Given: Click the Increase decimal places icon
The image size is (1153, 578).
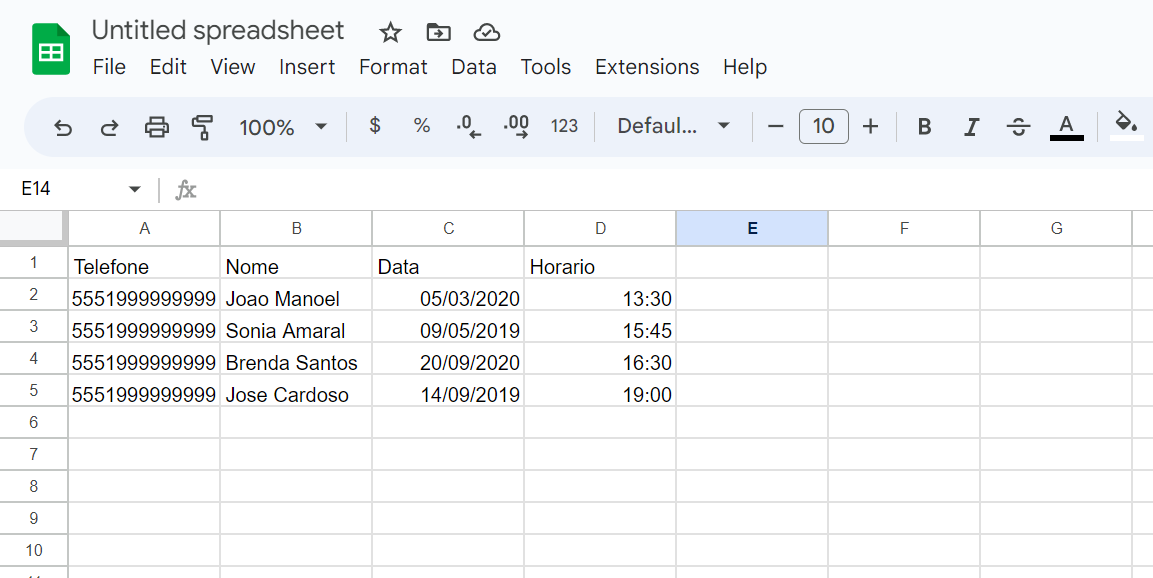Looking at the screenshot, I should click(516, 127).
